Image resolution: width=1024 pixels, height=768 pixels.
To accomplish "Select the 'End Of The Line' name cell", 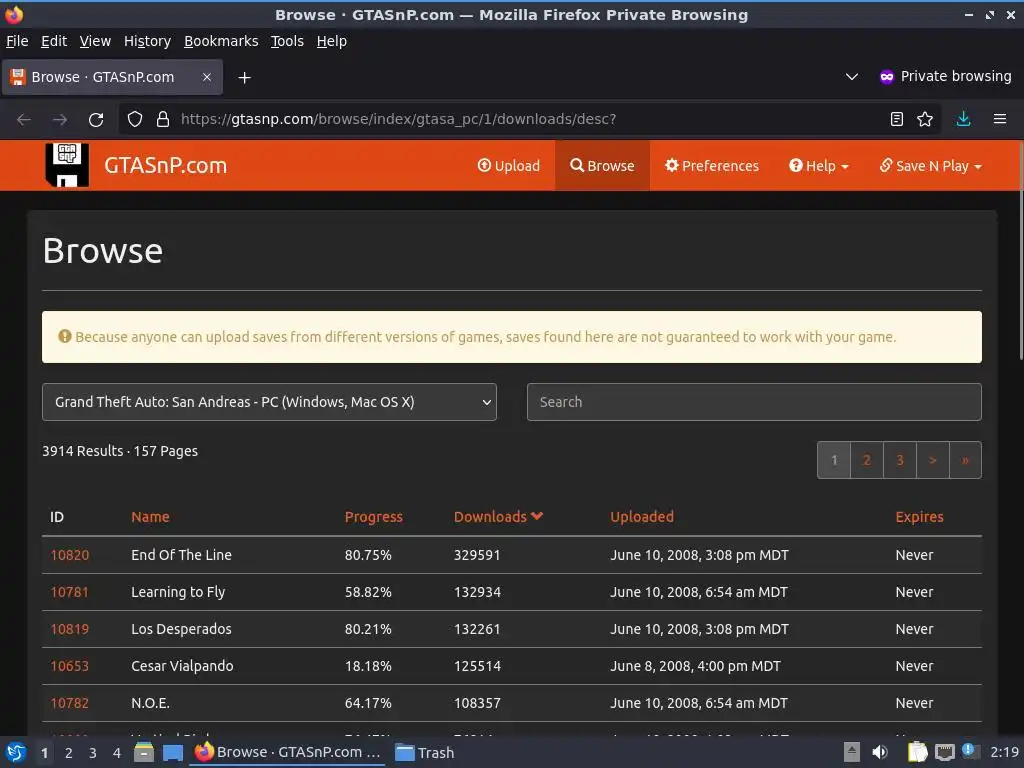I will pos(182,555).
